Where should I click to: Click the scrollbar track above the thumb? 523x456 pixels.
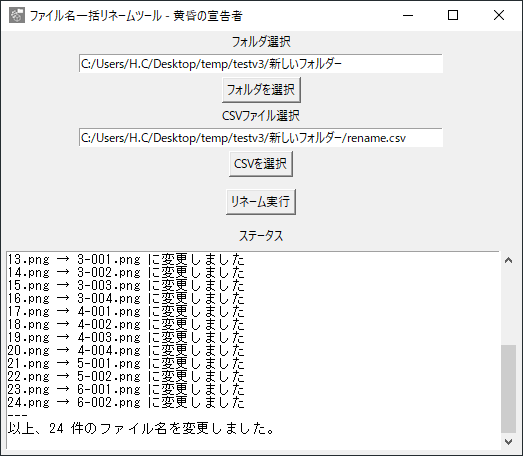tap(508, 306)
